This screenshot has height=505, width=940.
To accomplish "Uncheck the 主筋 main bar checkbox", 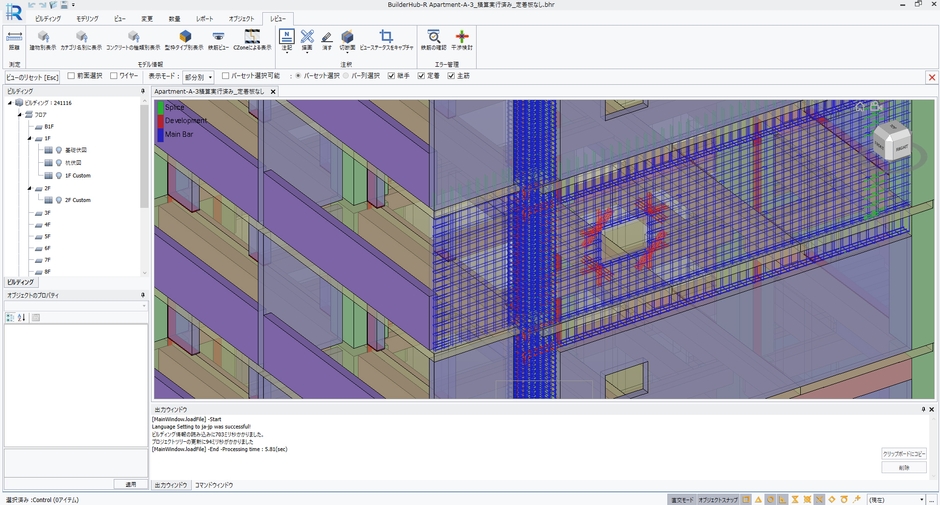I will (x=451, y=76).
